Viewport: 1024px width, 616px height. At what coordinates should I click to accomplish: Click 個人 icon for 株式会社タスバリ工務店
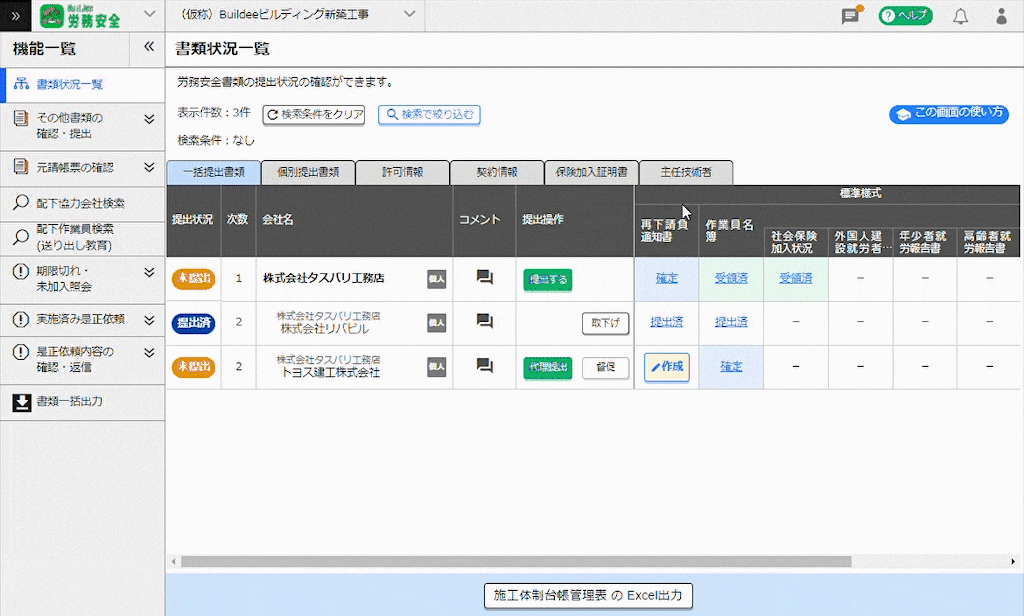point(436,279)
